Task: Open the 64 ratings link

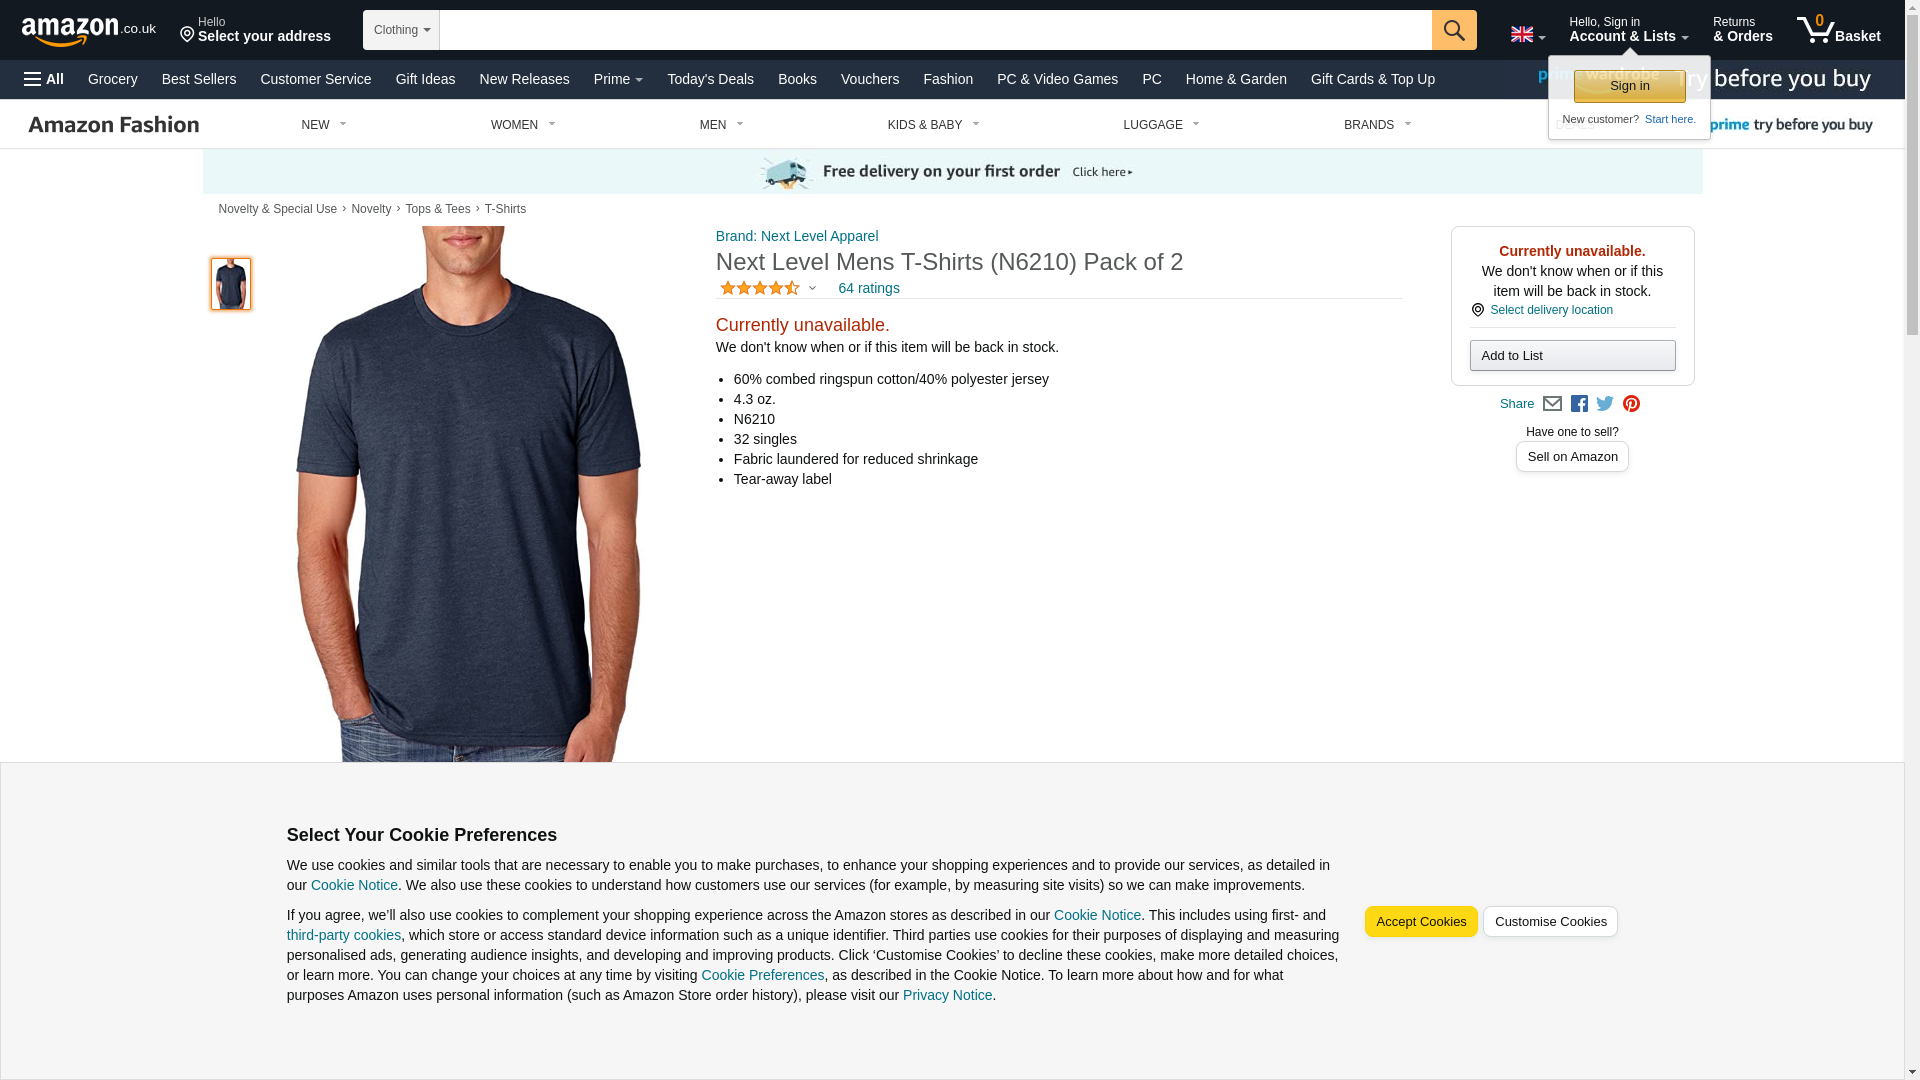Action: (x=868, y=288)
